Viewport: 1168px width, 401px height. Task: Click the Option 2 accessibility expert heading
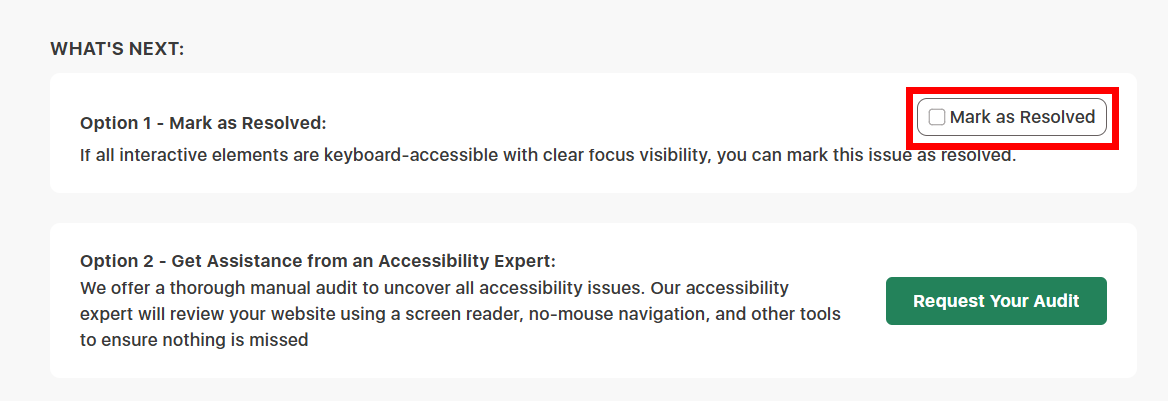pos(317,261)
